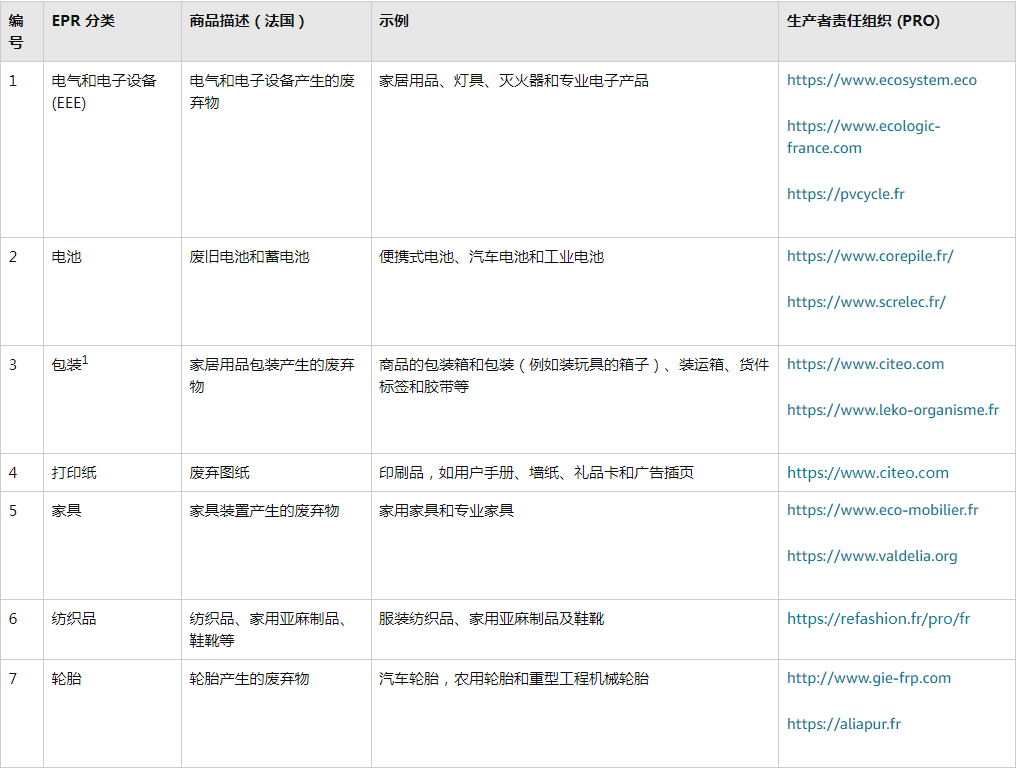Click the 轮胎 category cell in row 7

point(63,677)
